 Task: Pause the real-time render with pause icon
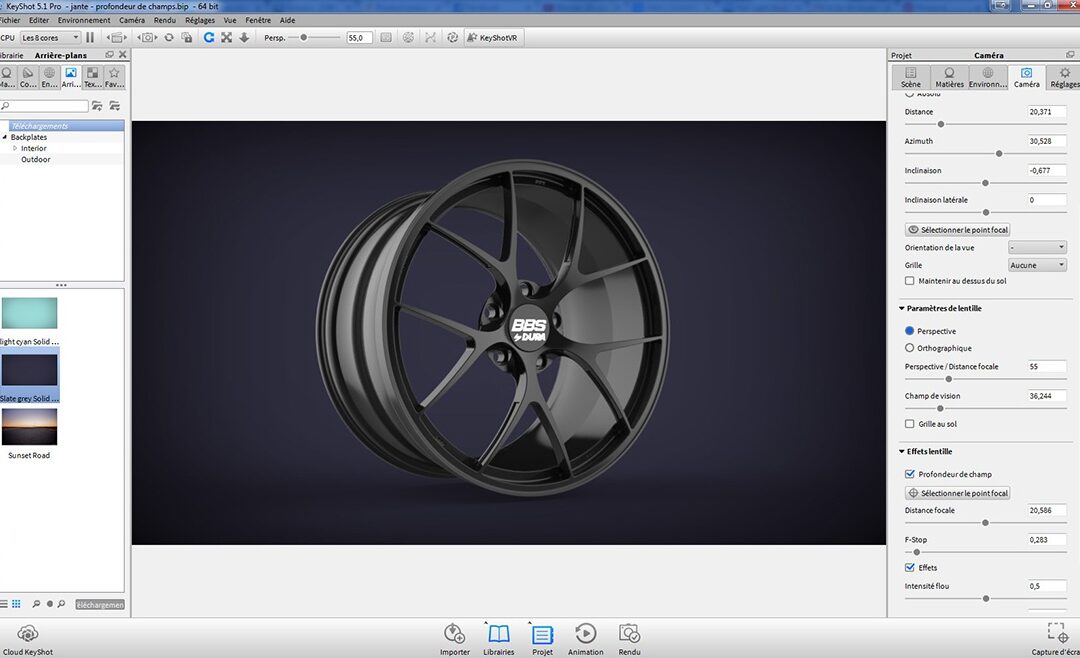[x=90, y=38]
